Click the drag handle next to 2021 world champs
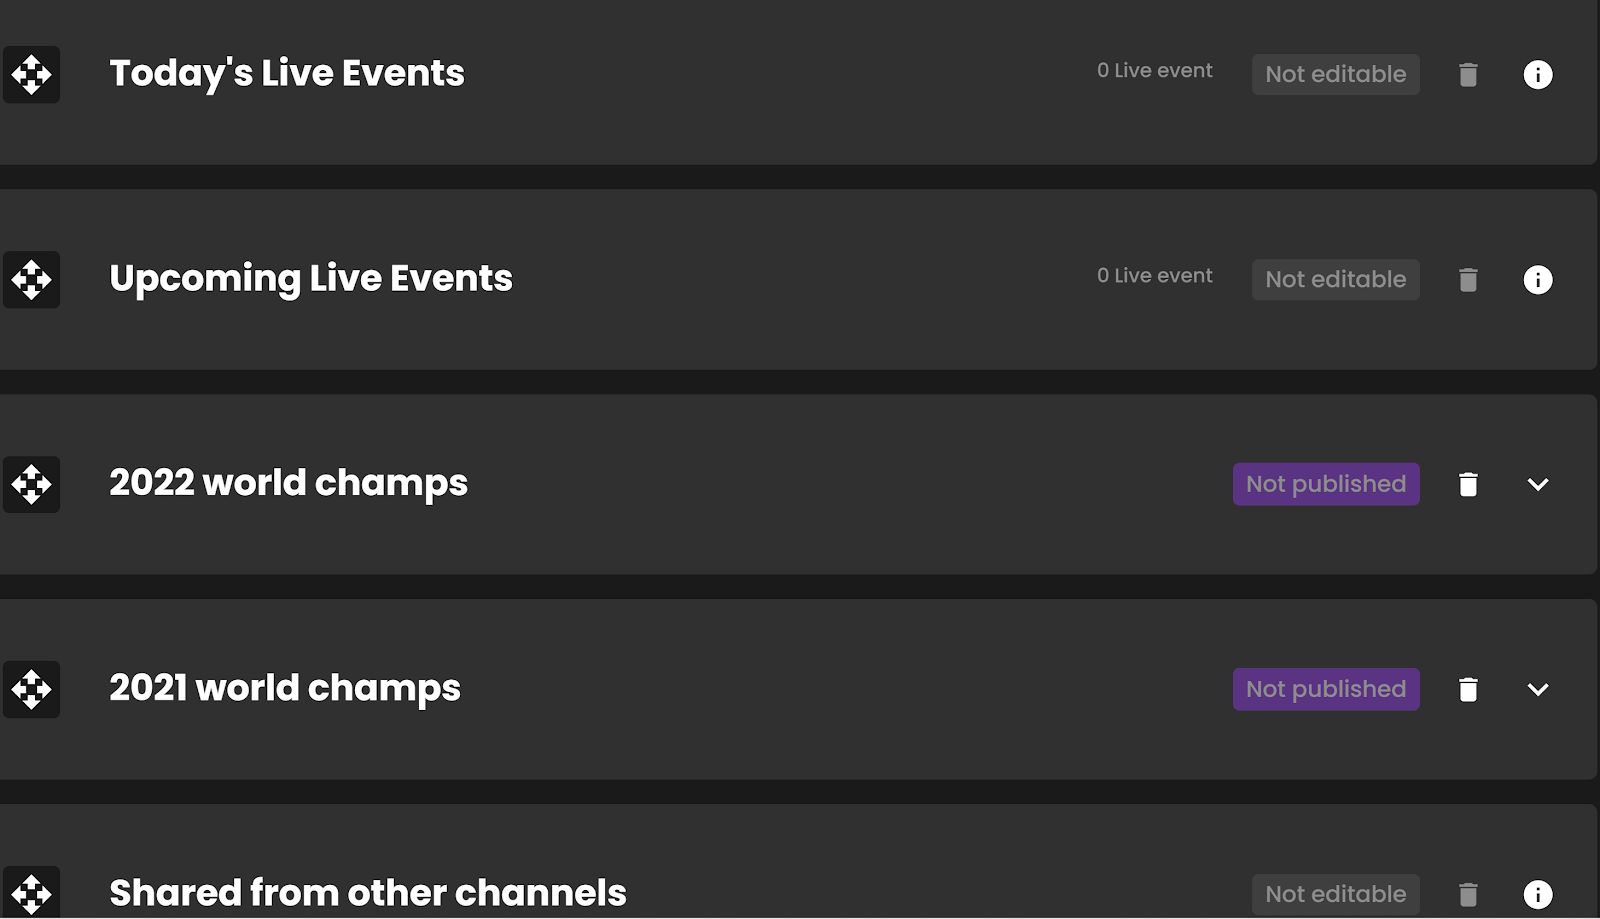Image resolution: width=1600 pixels, height=919 pixels. click(31, 689)
